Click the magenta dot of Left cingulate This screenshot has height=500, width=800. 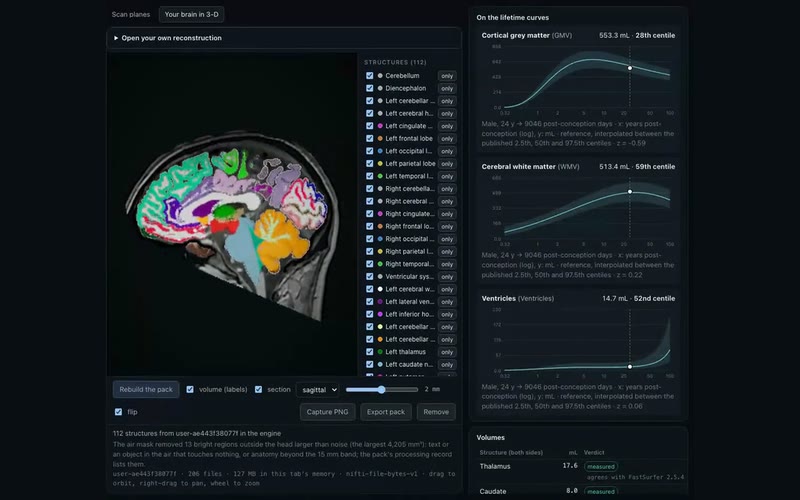click(x=380, y=126)
